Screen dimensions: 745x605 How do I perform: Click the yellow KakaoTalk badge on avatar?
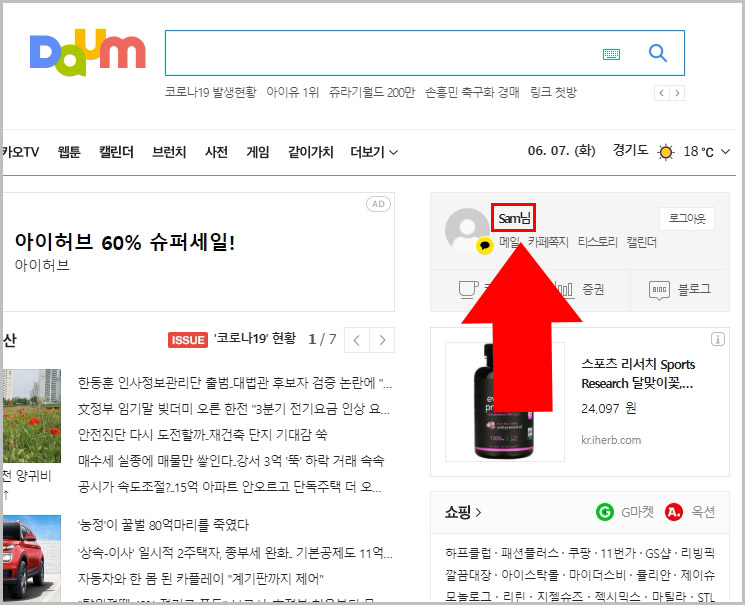click(485, 245)
